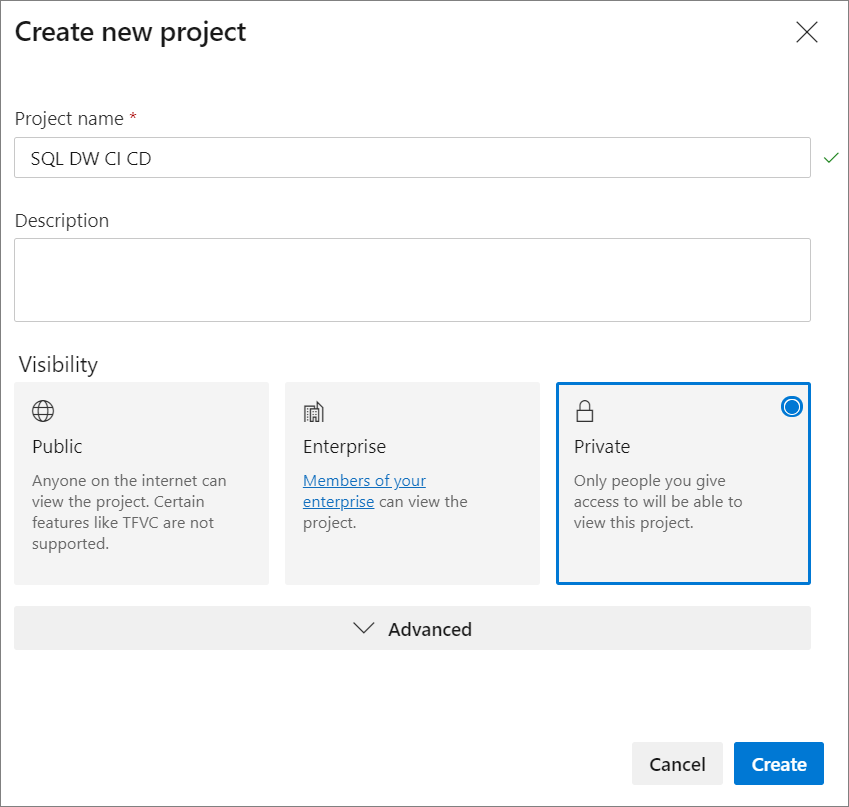The image size is (849, 807).
Task: Click the Advanced label text
Action: 430,629
